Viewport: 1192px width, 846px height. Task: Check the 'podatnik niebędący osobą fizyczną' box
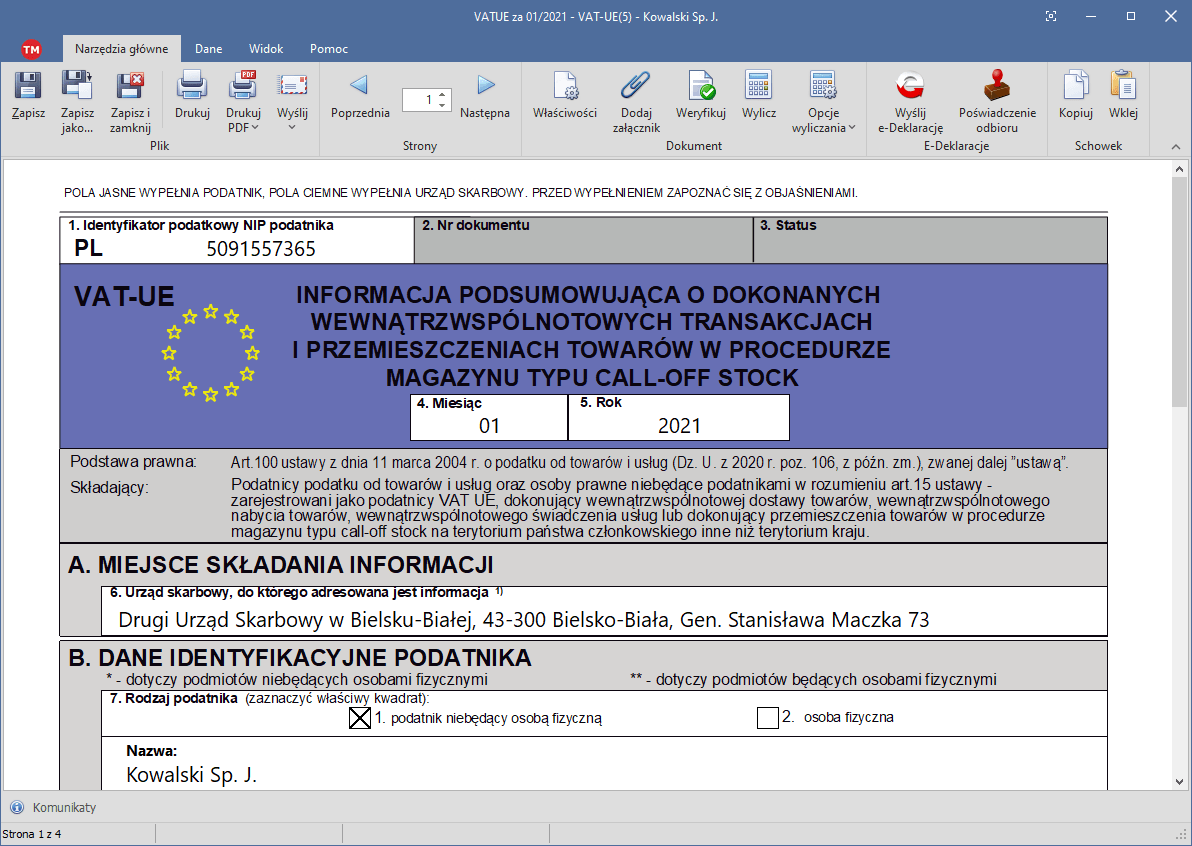coord(360,718)
